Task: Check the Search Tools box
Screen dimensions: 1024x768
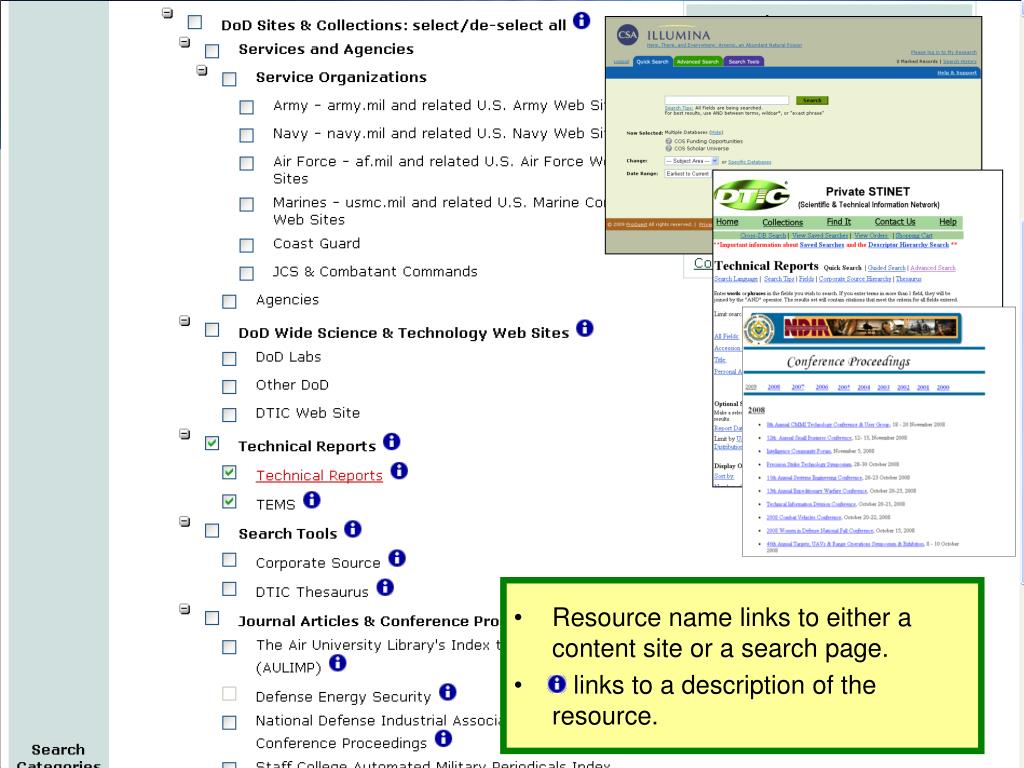Action: click(212, 530)
